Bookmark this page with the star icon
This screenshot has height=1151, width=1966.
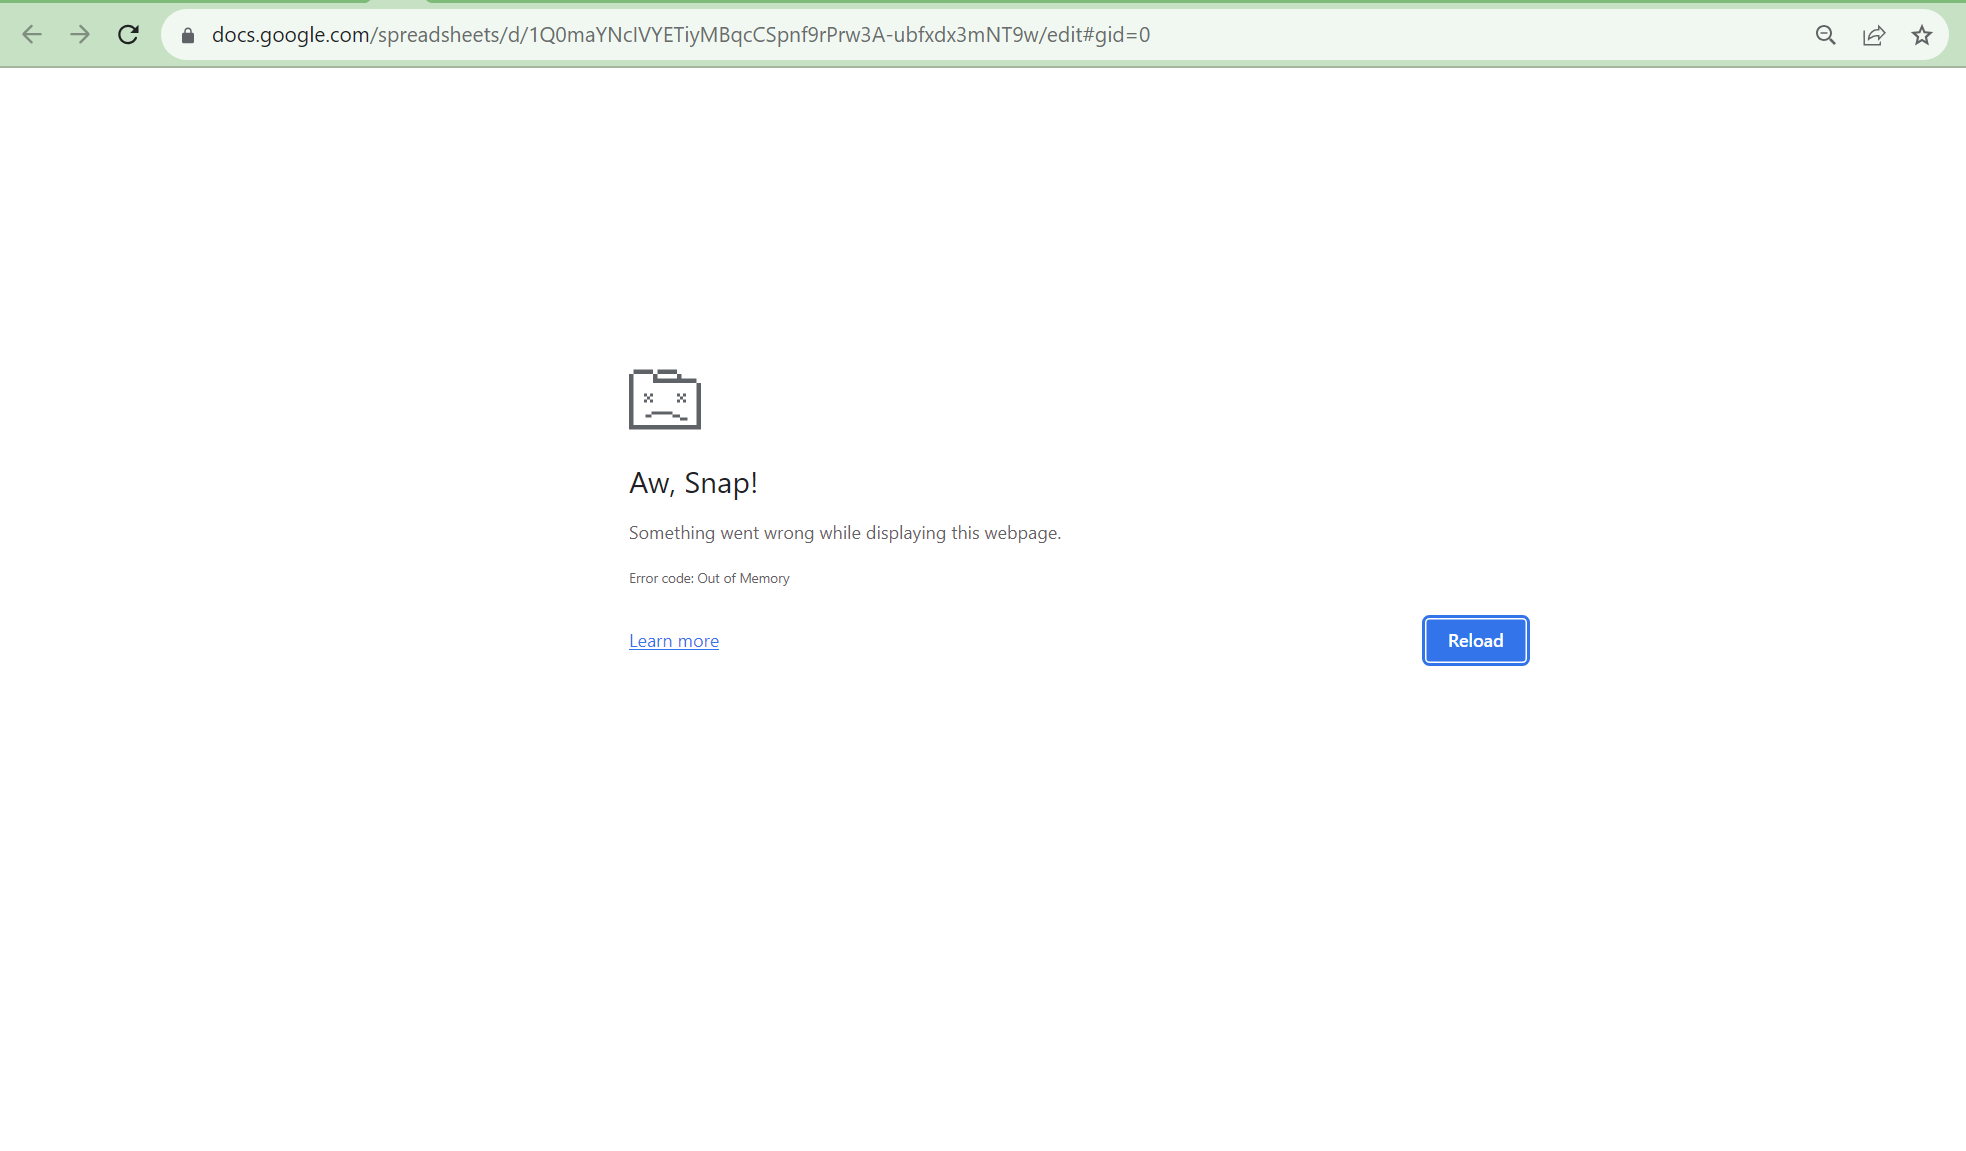click(x=1921, y=35)
